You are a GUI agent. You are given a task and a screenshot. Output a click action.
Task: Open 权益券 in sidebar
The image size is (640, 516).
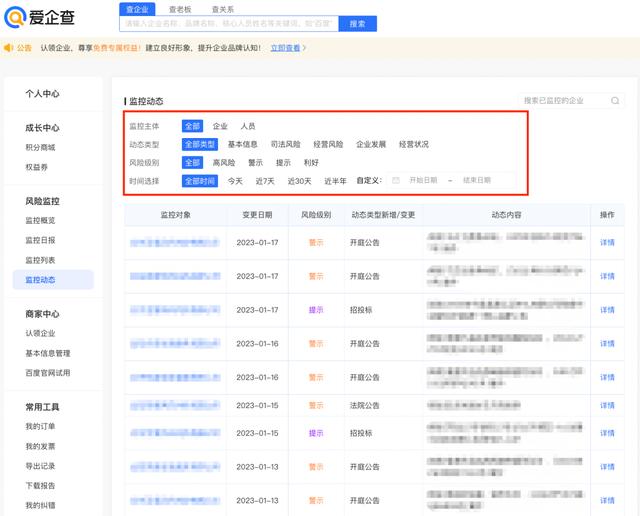coord(36,167)
